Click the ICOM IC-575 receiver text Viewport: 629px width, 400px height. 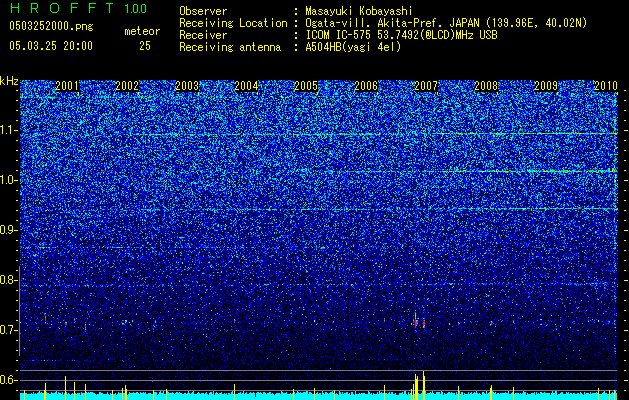pos(401,35)
